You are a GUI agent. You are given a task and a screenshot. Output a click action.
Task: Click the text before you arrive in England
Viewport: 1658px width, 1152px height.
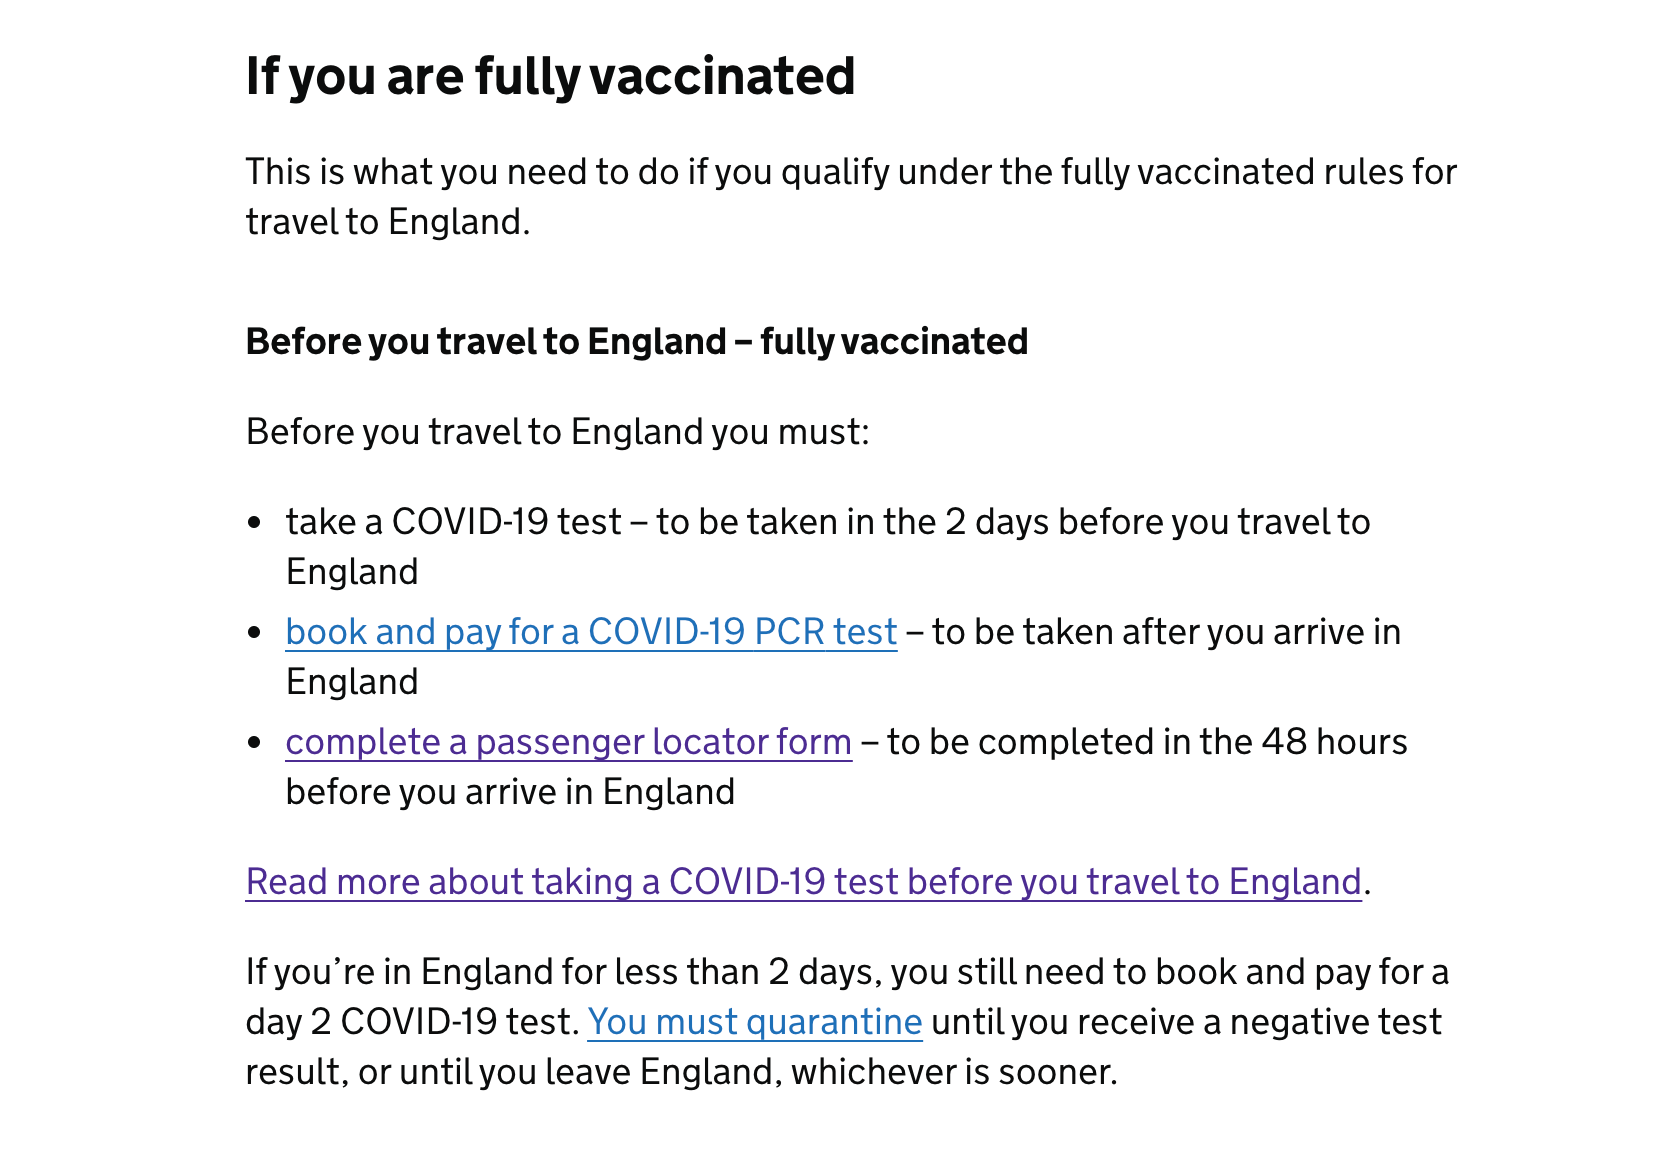[511, 792]
